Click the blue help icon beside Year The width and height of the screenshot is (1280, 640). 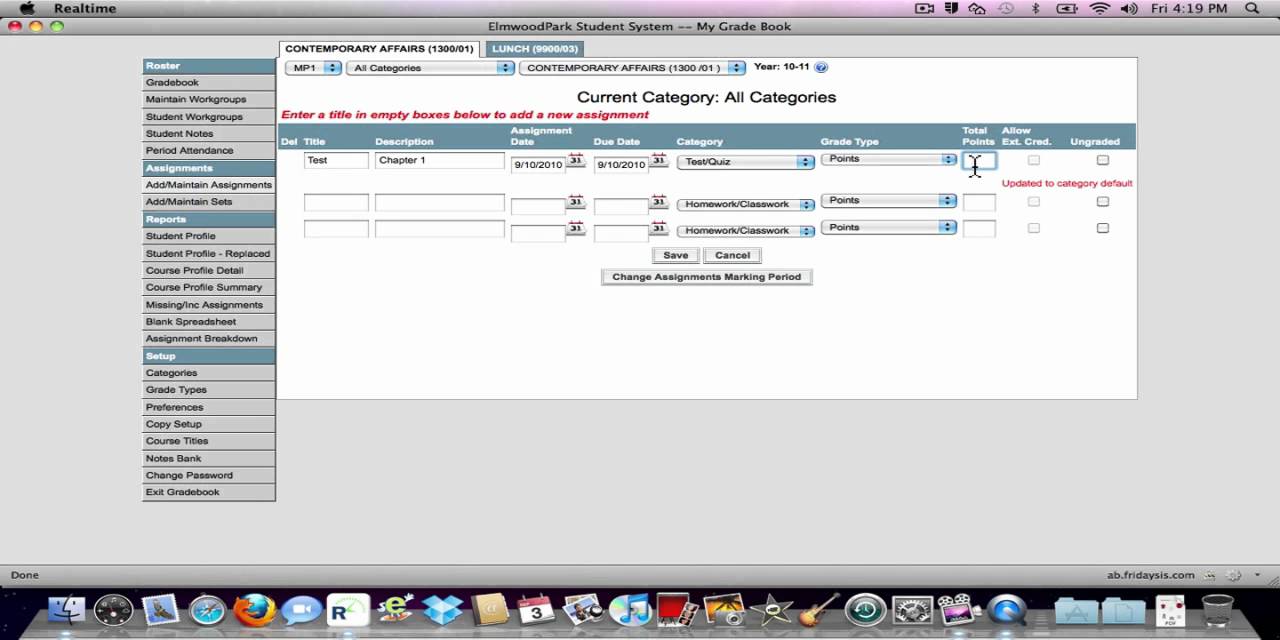(x=821, y=67)
